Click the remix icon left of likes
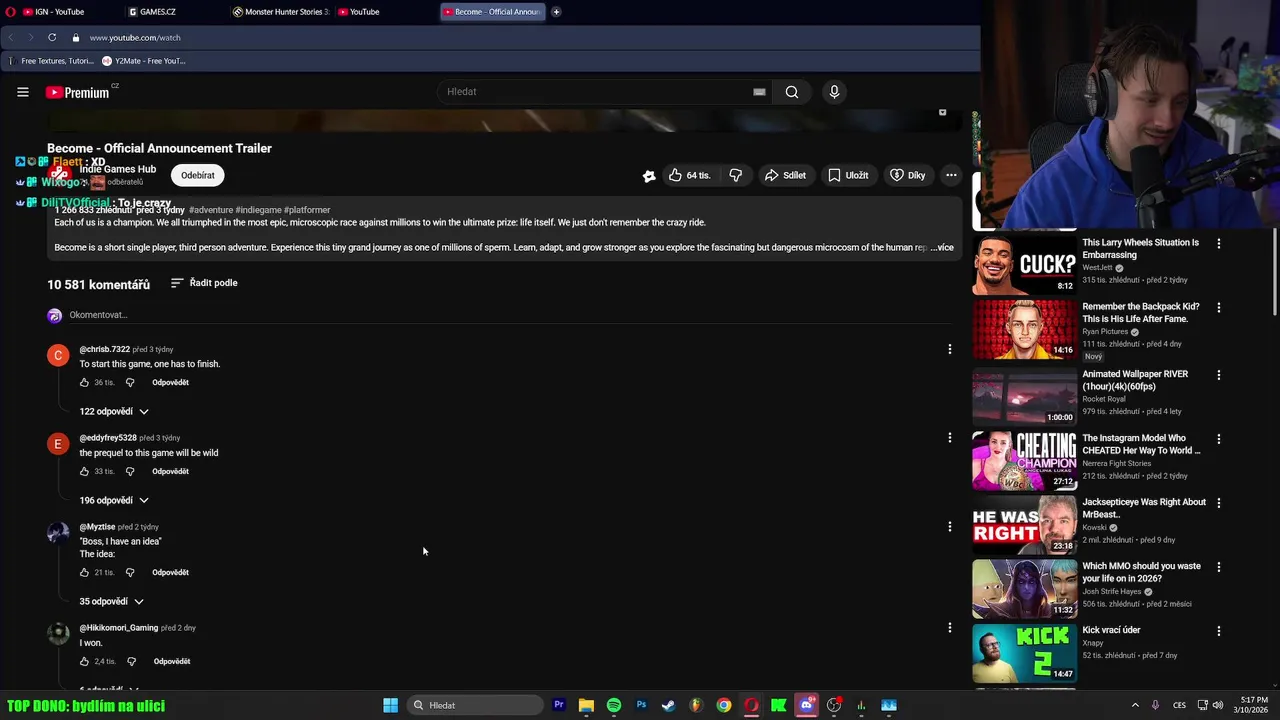The image size is (1280, 720). pyautogui.click(x=649, y=176)
